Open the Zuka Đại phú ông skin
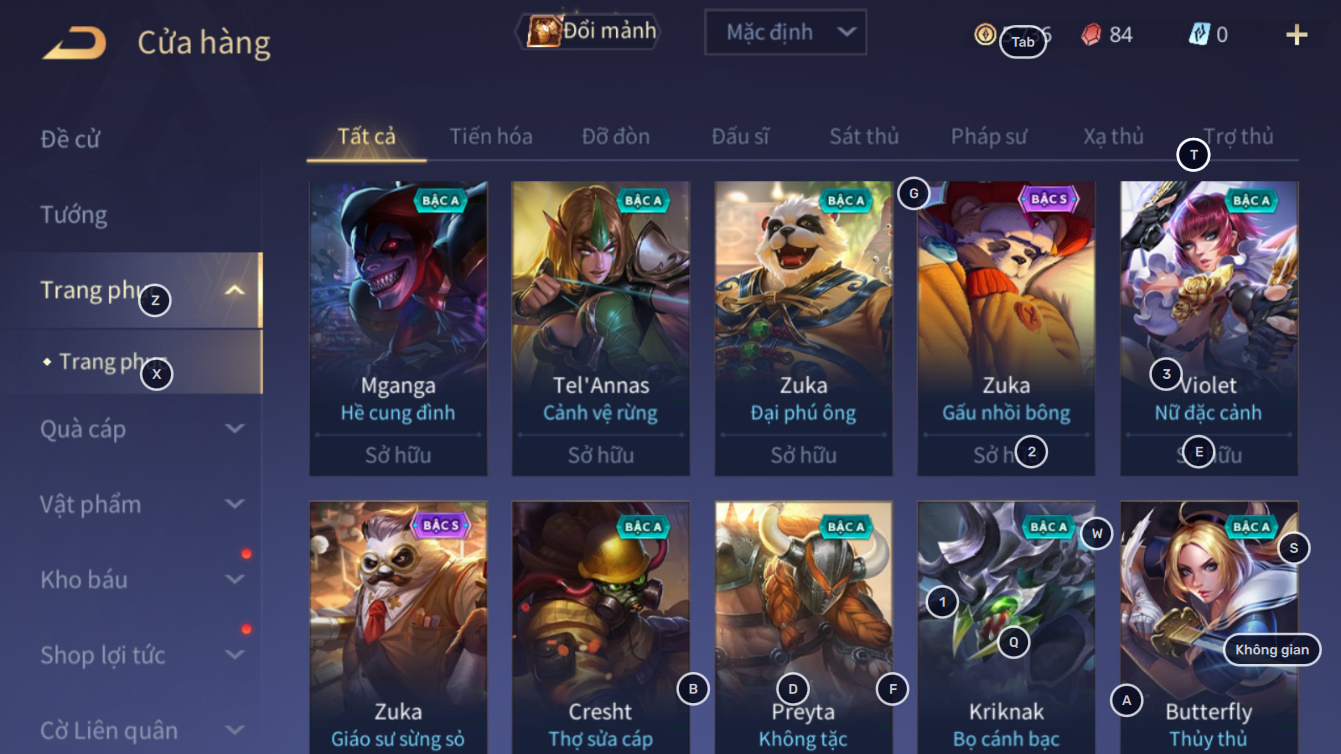Screen dimensions: 1341x754 point(803,328)
